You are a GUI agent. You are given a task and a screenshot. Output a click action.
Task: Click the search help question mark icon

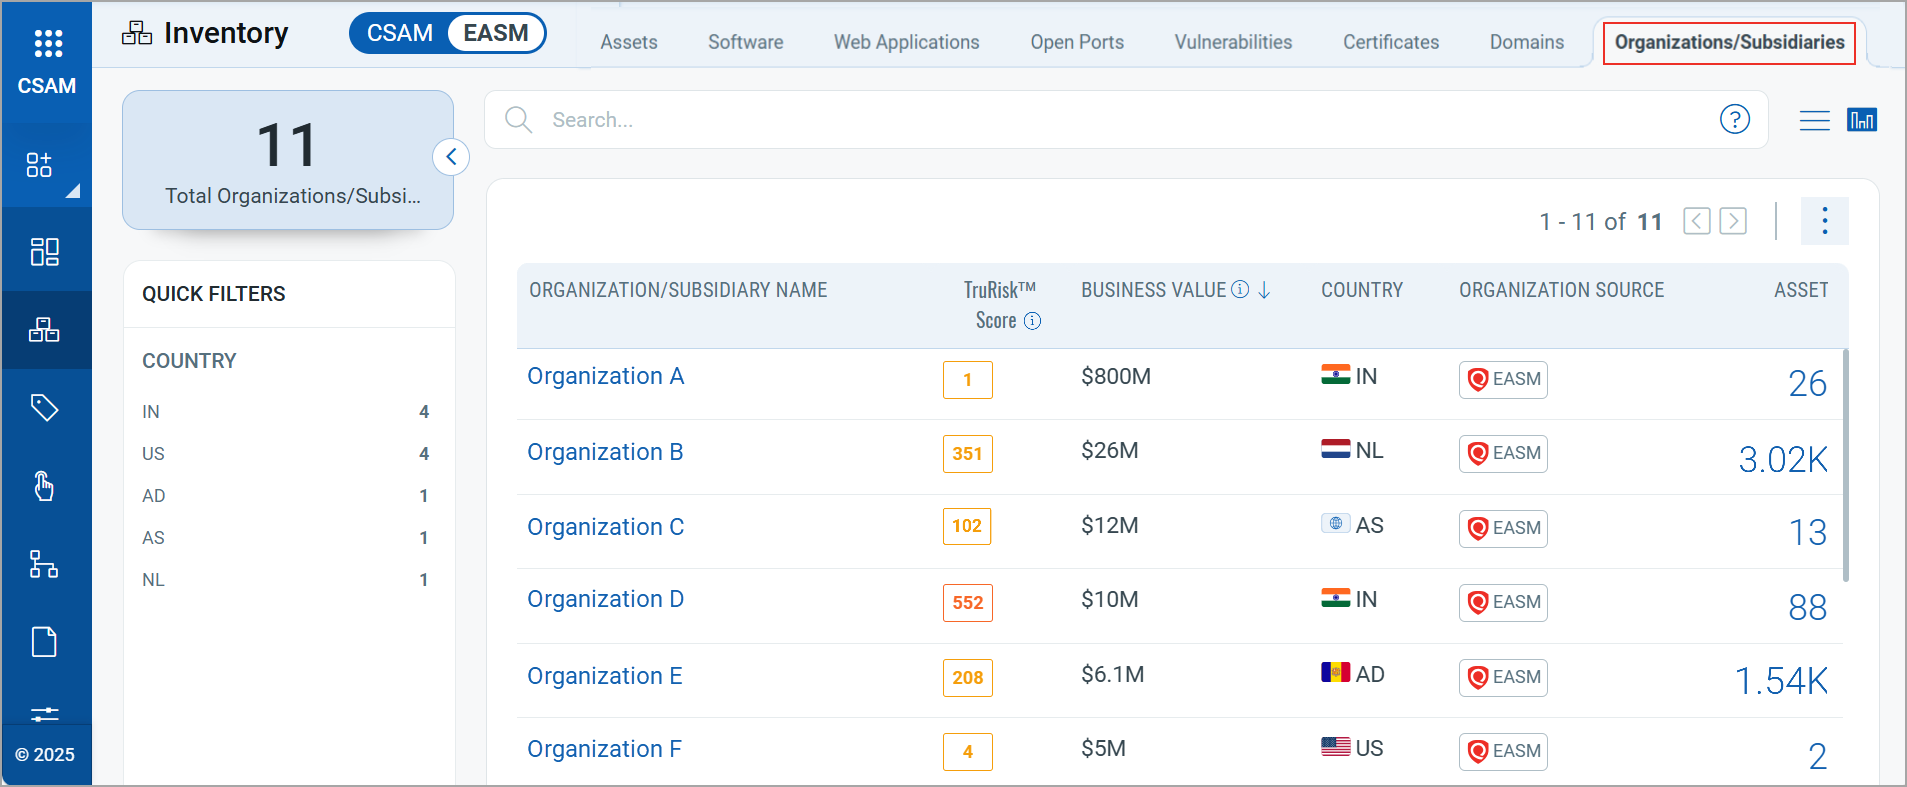[1734, 120]
